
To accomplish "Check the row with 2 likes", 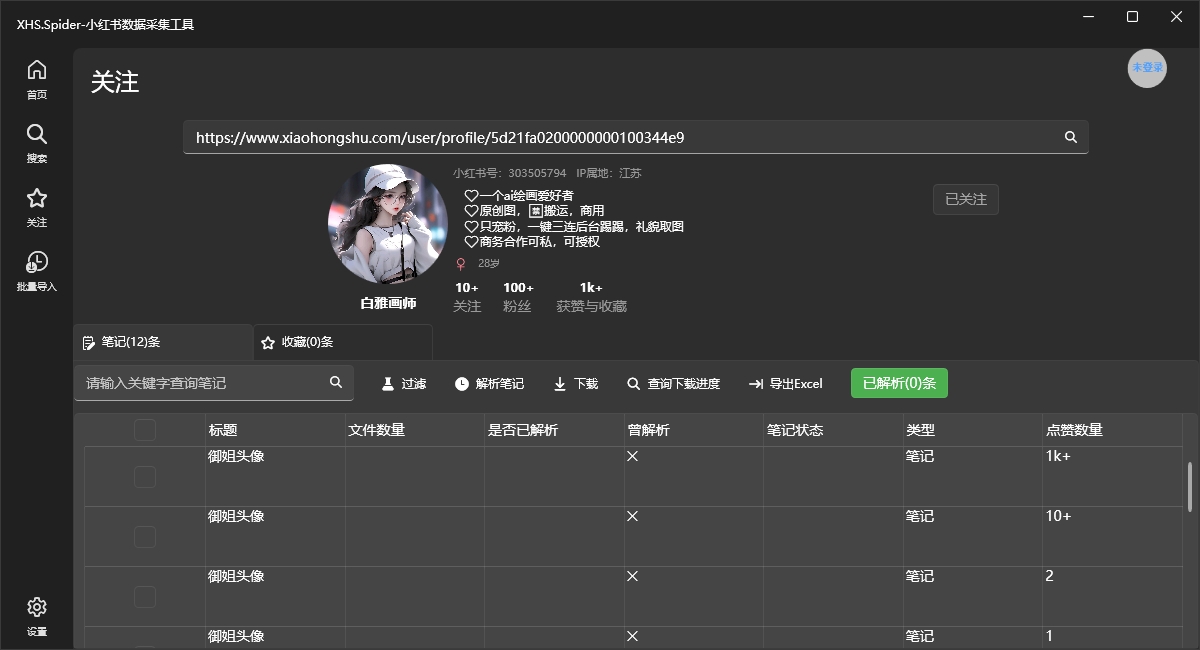I will [145, 597].
